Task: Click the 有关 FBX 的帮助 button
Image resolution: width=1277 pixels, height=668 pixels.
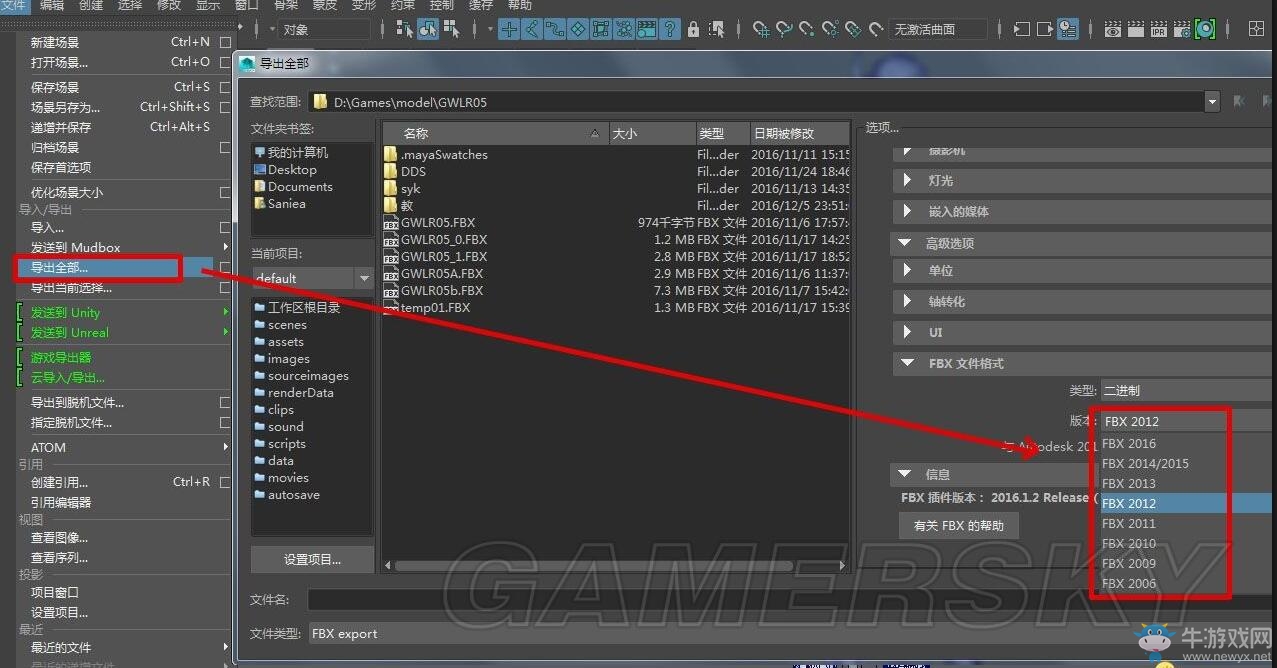Action: pos(959,525)
